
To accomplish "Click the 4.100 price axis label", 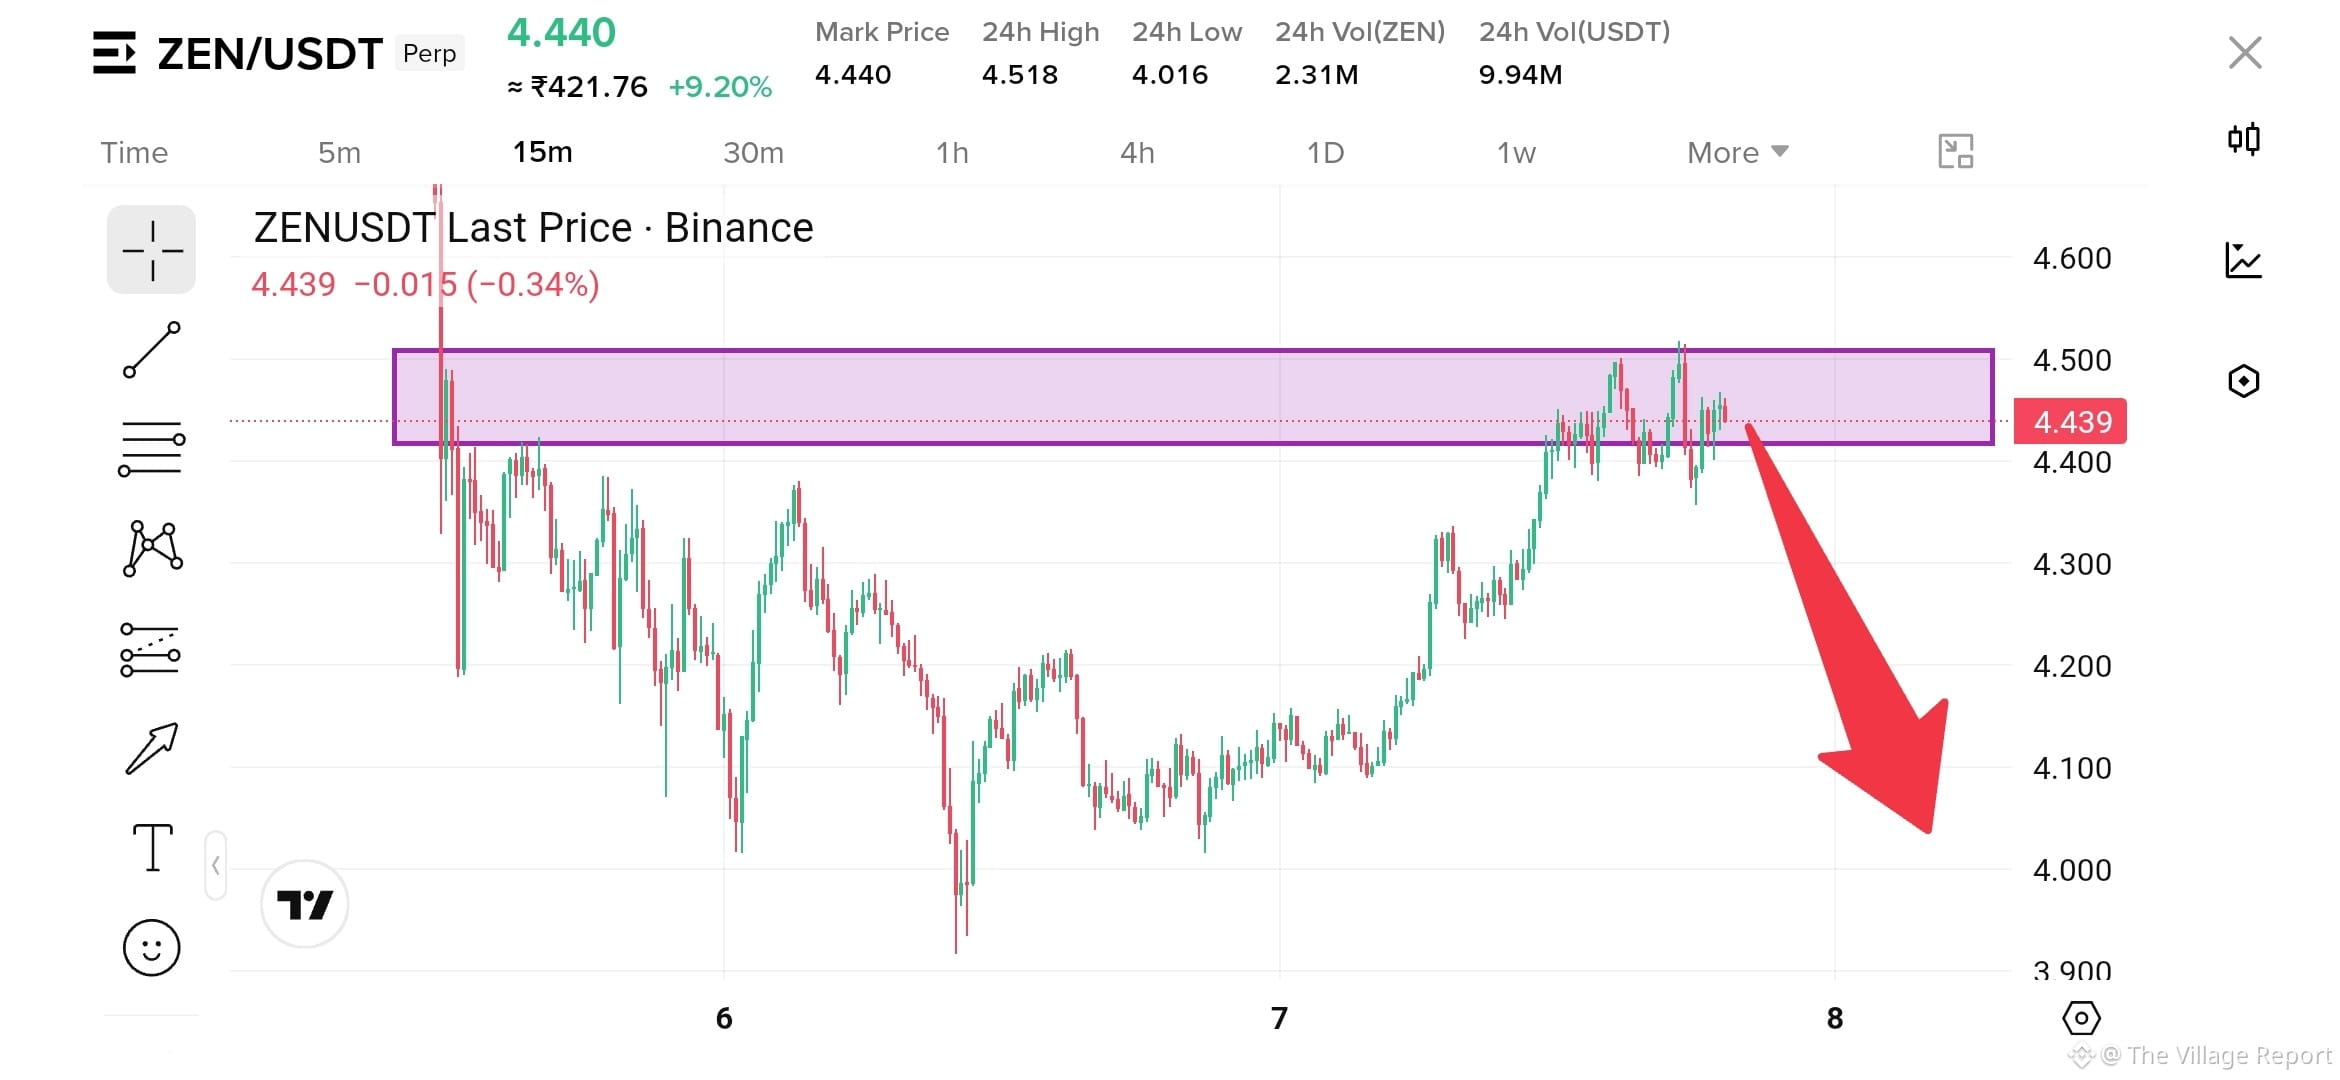I will 2072,768.
